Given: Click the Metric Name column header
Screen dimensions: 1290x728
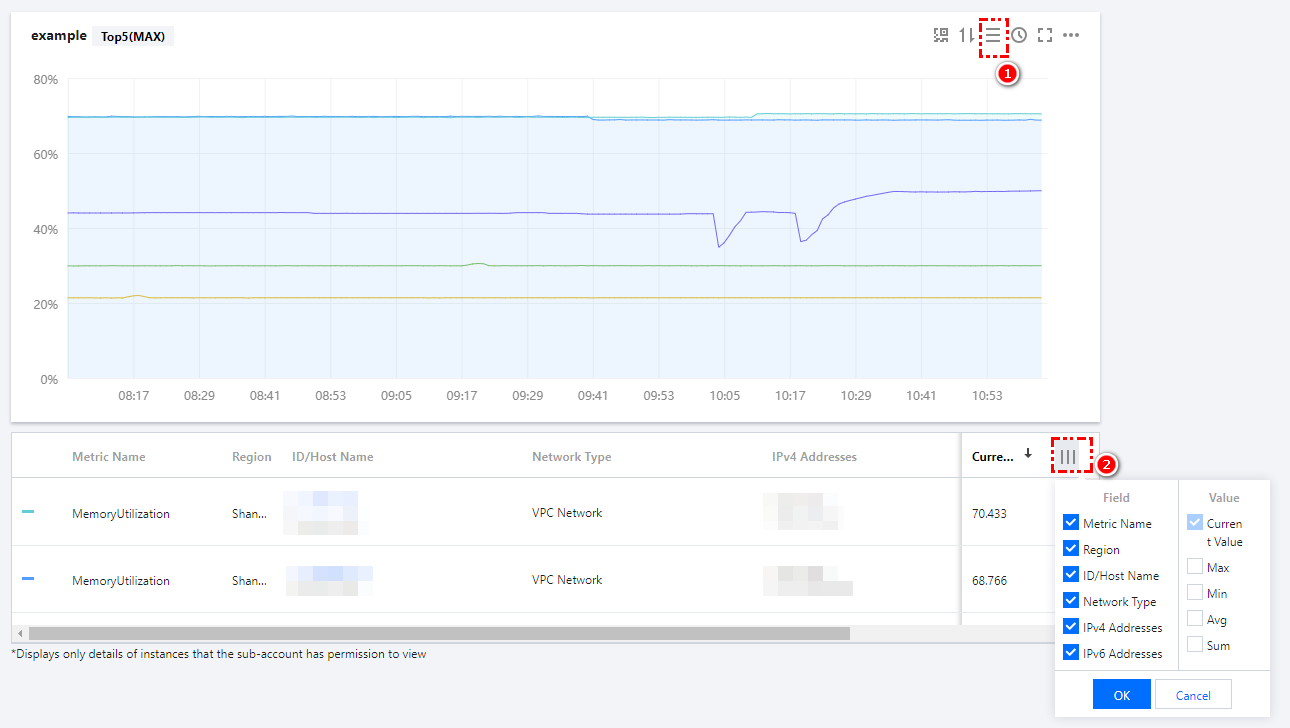Looking at the screenshot, I should click(x=109, y=457).
